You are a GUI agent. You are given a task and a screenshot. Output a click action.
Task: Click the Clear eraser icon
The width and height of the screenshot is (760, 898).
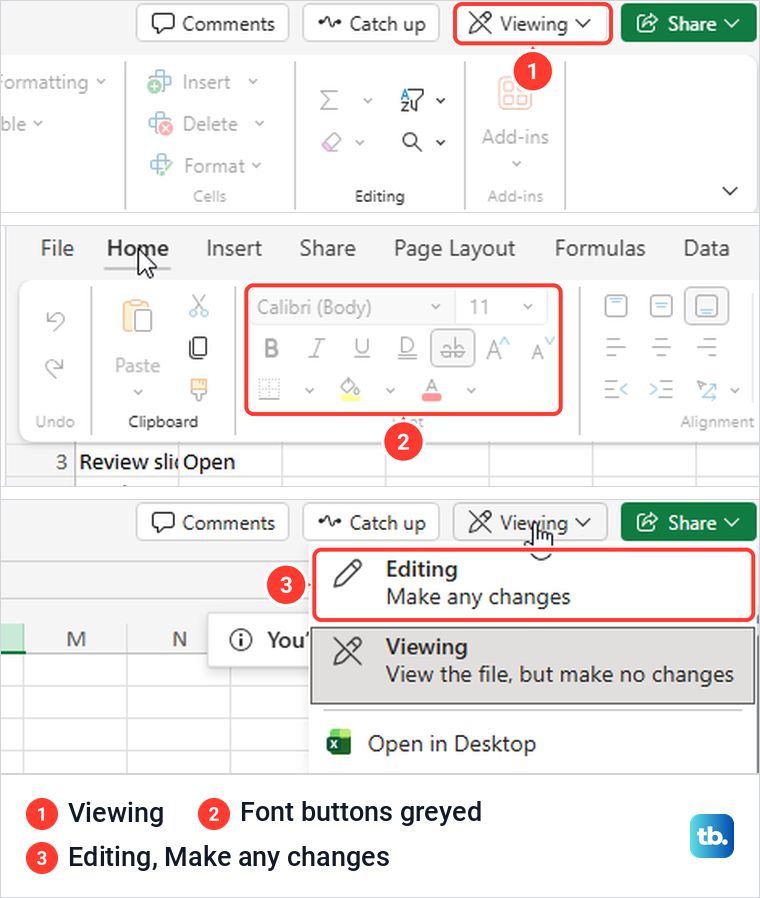coord(331,142)
